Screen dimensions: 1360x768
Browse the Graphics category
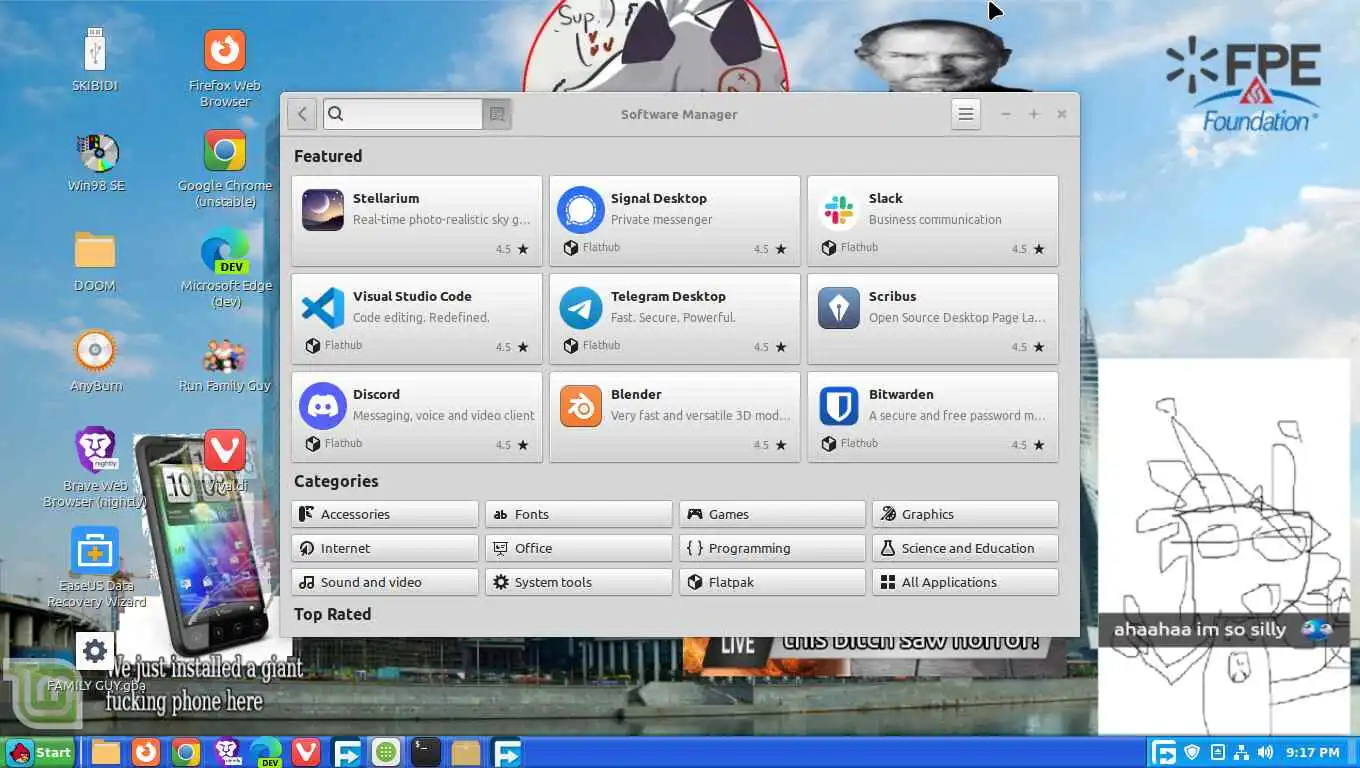pyautogui.click(x=965, y=514)
